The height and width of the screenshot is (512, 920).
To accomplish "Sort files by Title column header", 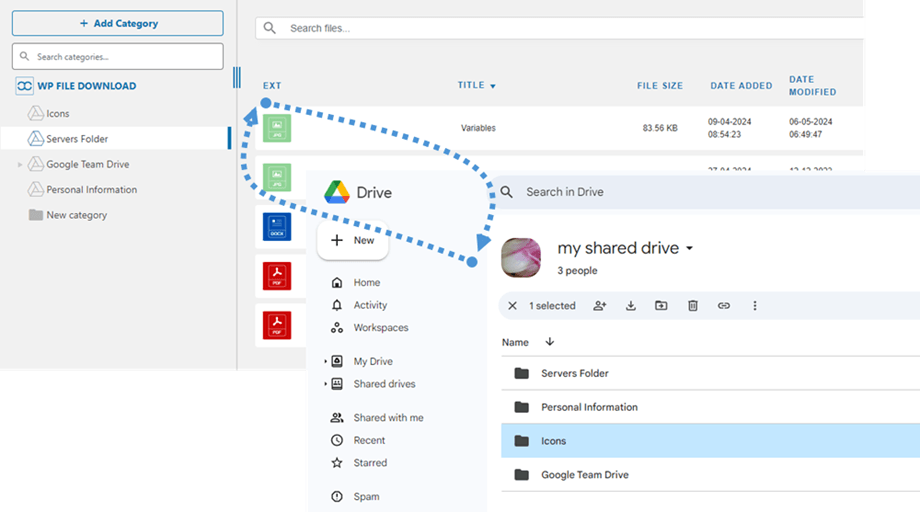I will coord(476,86).
